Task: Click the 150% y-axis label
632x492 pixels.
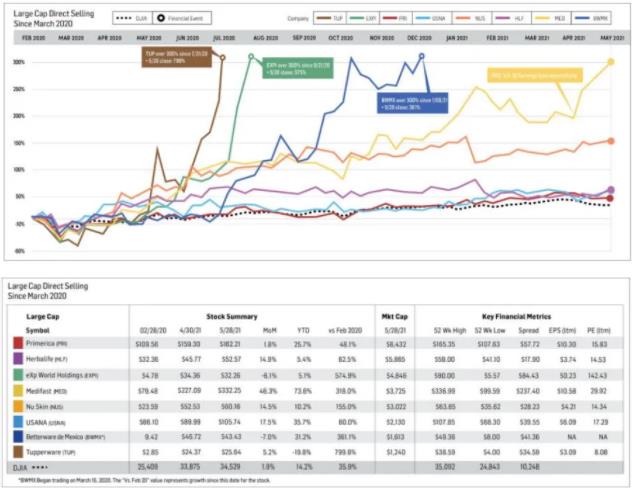Action: click(19, 143)
